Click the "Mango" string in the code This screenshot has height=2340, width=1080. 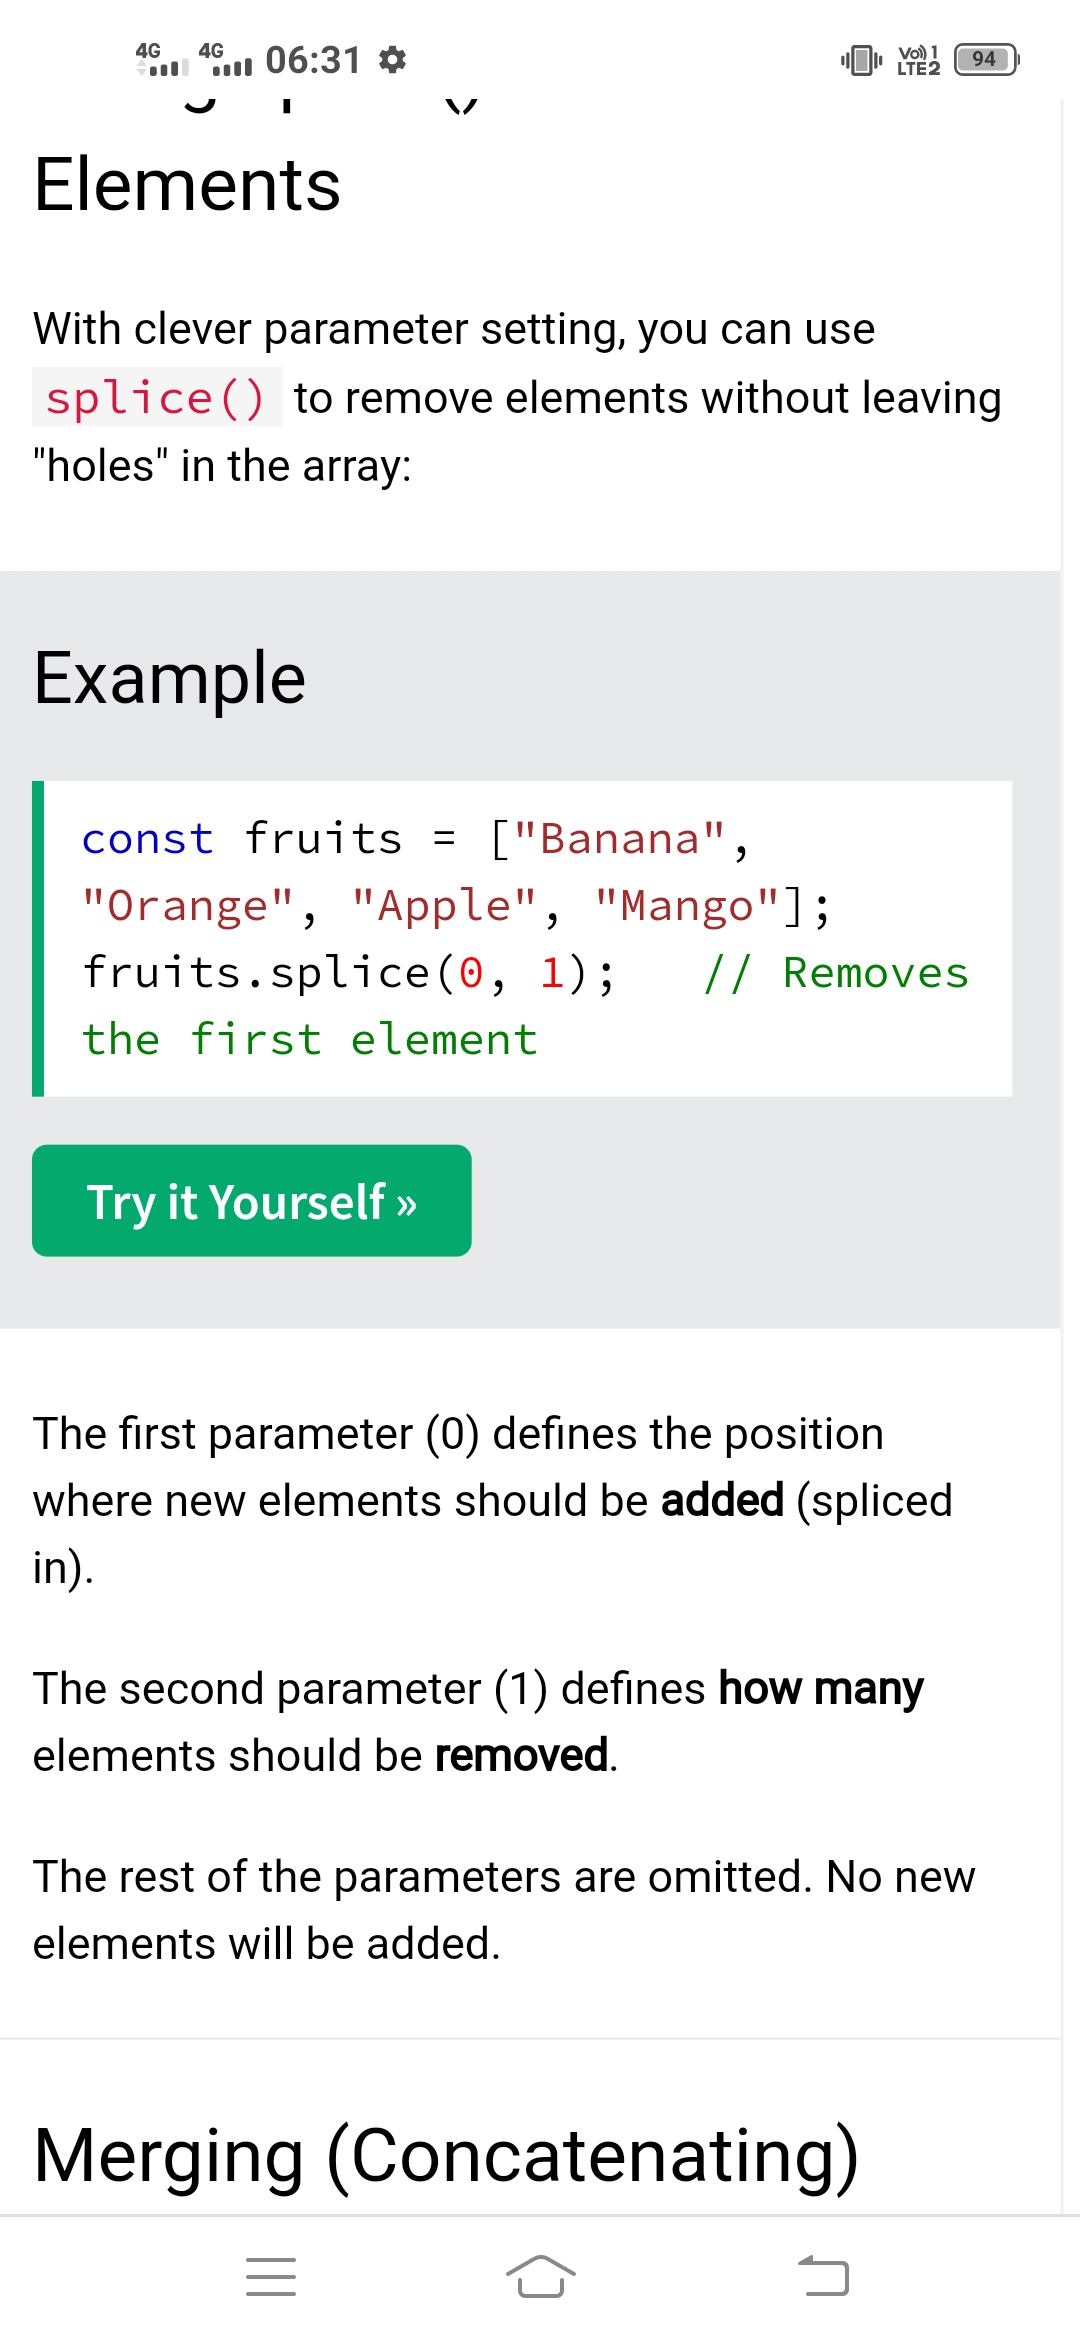pos(687,906)
